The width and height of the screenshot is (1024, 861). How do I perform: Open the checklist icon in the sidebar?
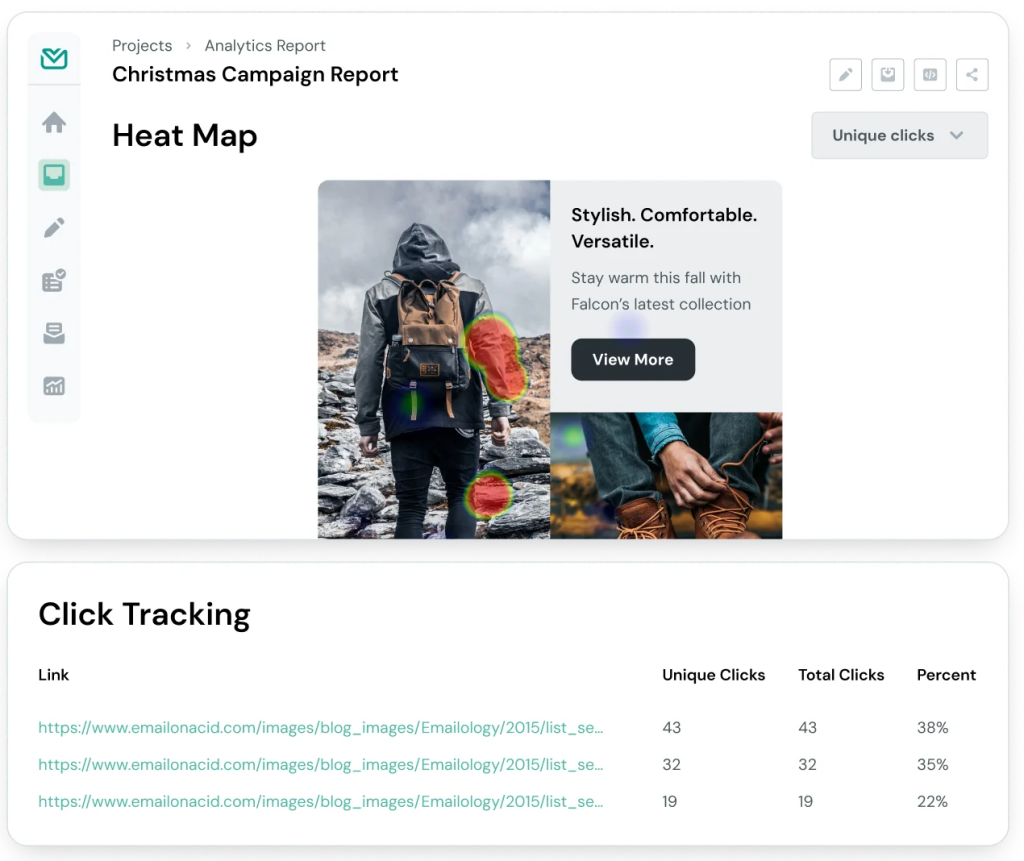click(54, 281)
